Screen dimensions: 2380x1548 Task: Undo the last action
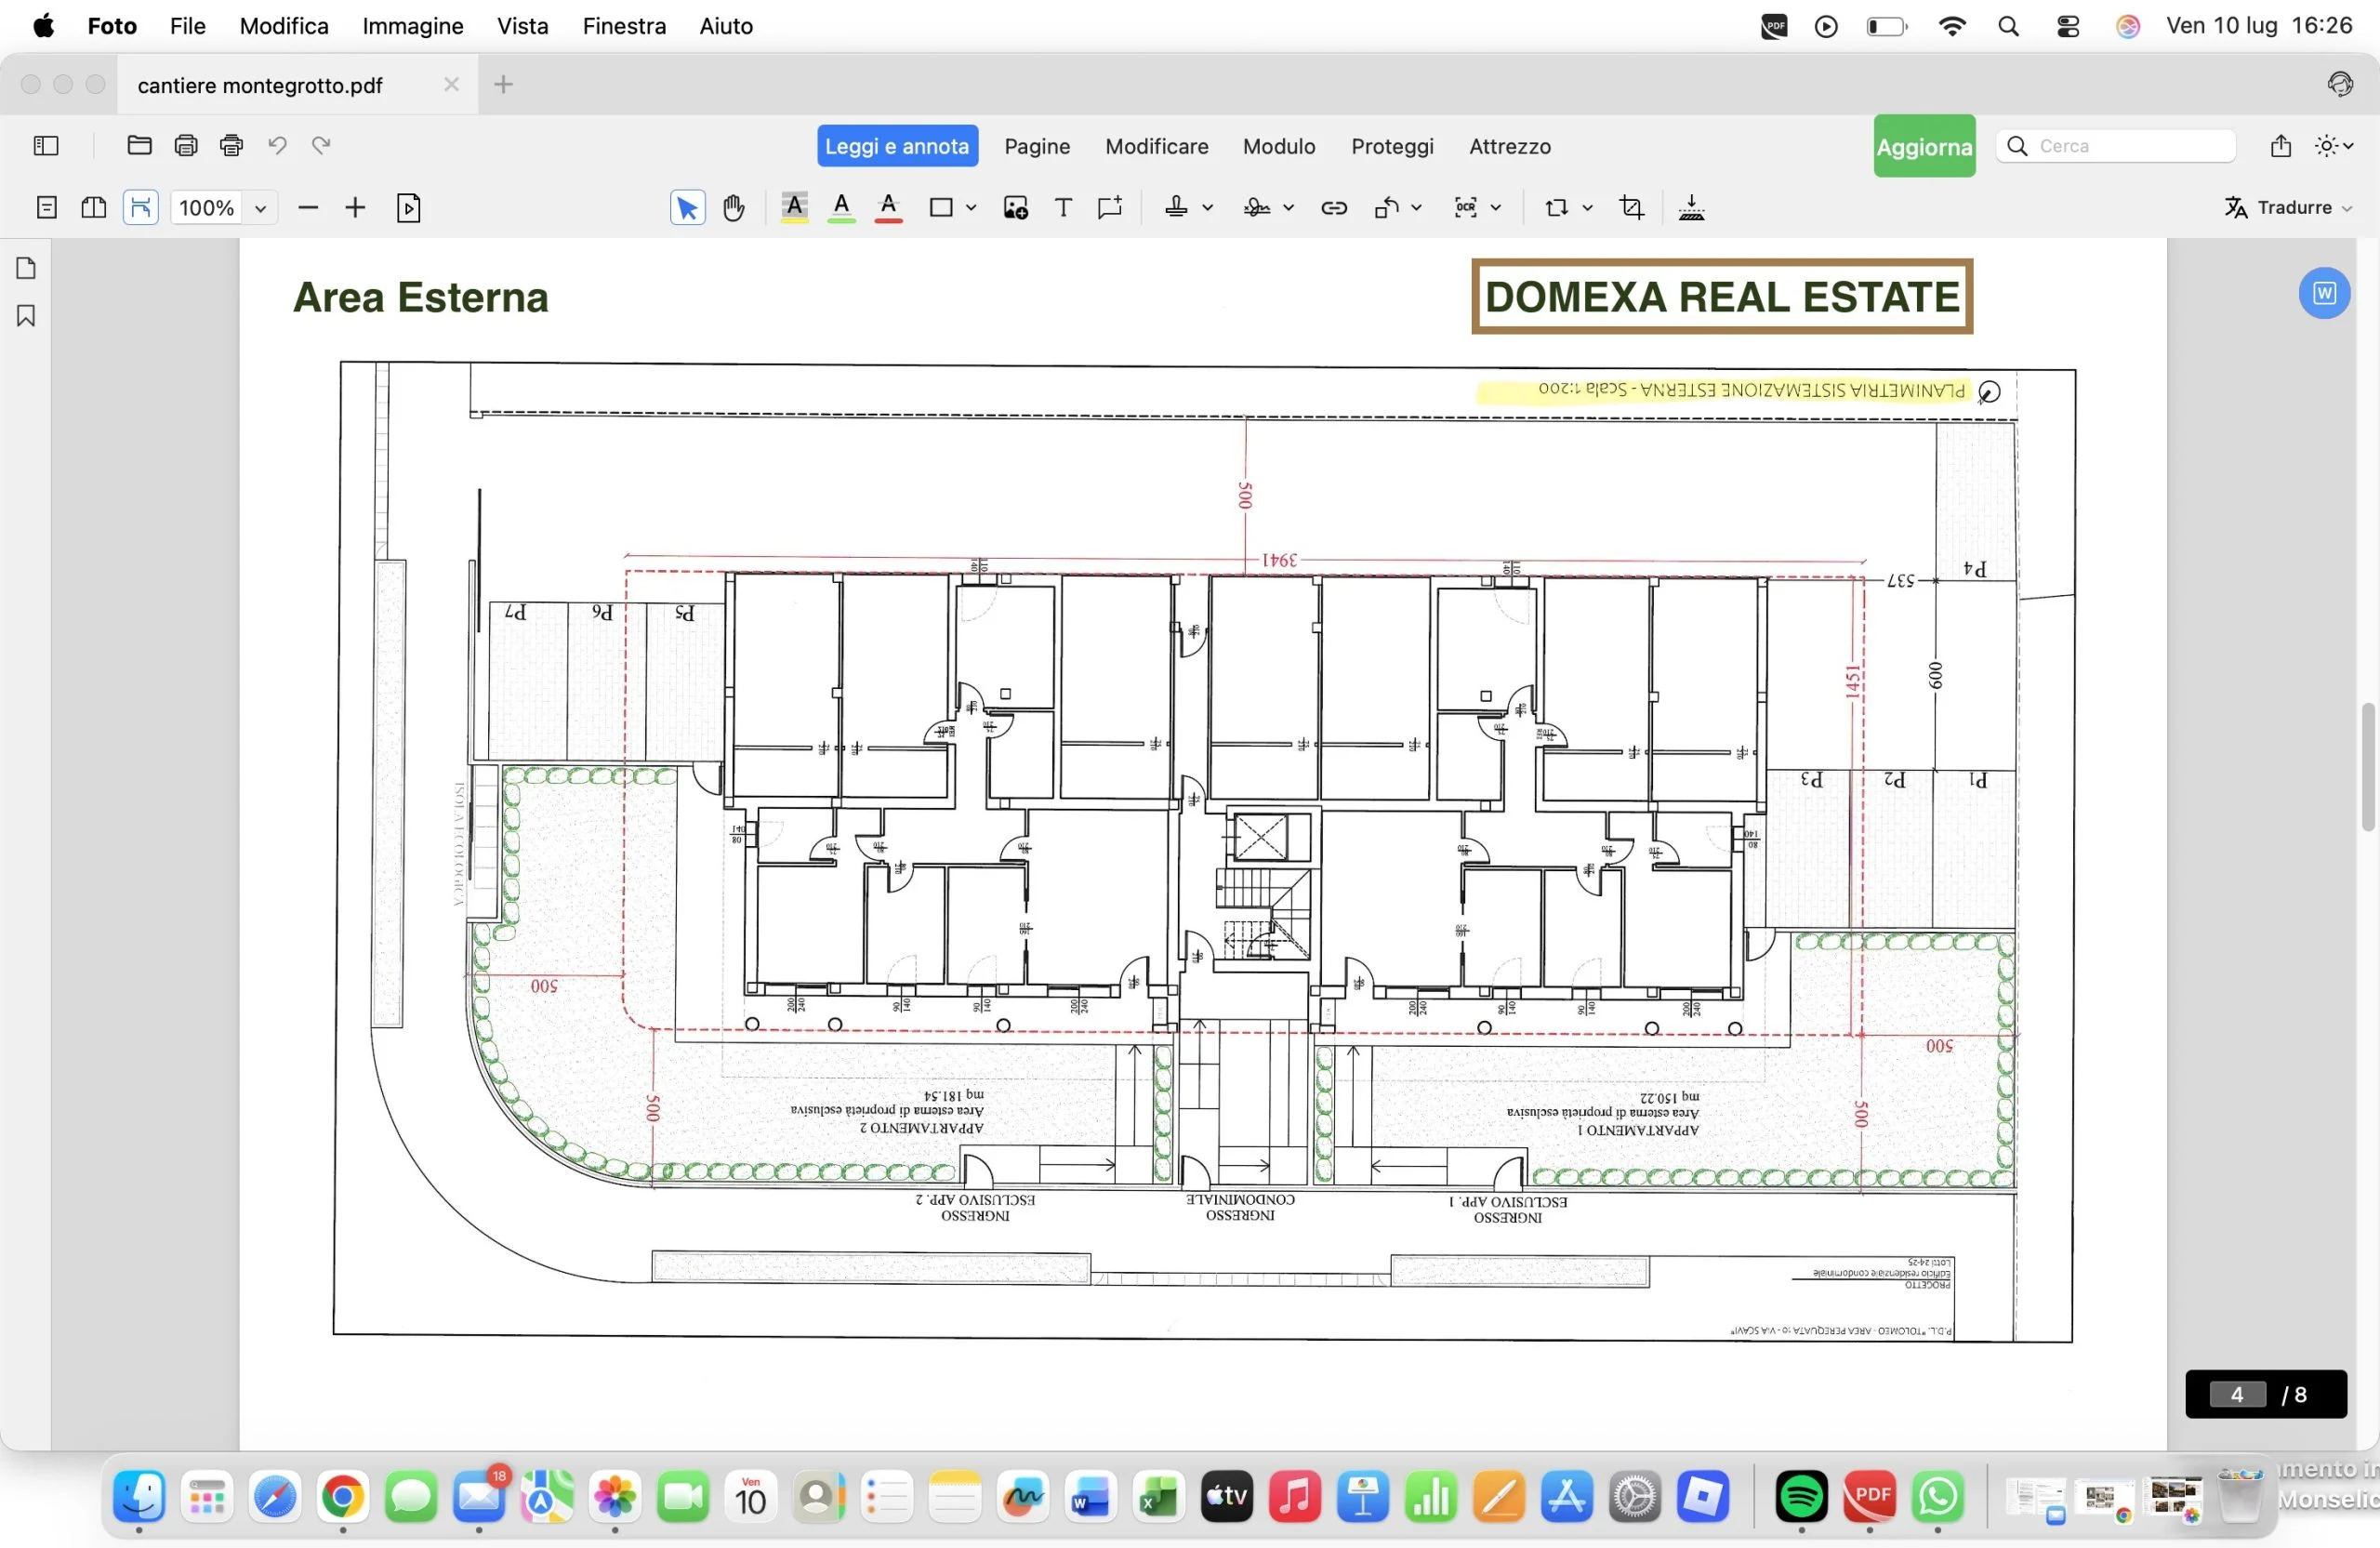277,146
